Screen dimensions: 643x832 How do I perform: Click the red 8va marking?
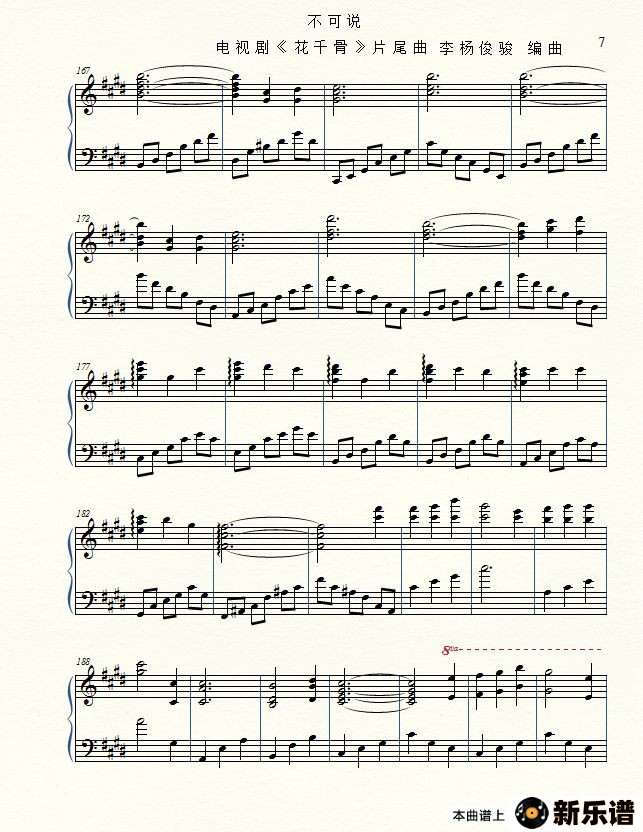coord(450,649)
